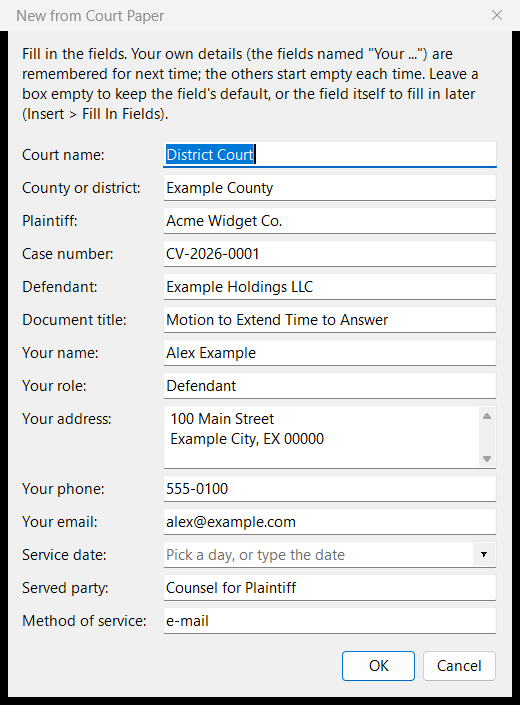Click the "Plaintiff:" label

[49, 221]
